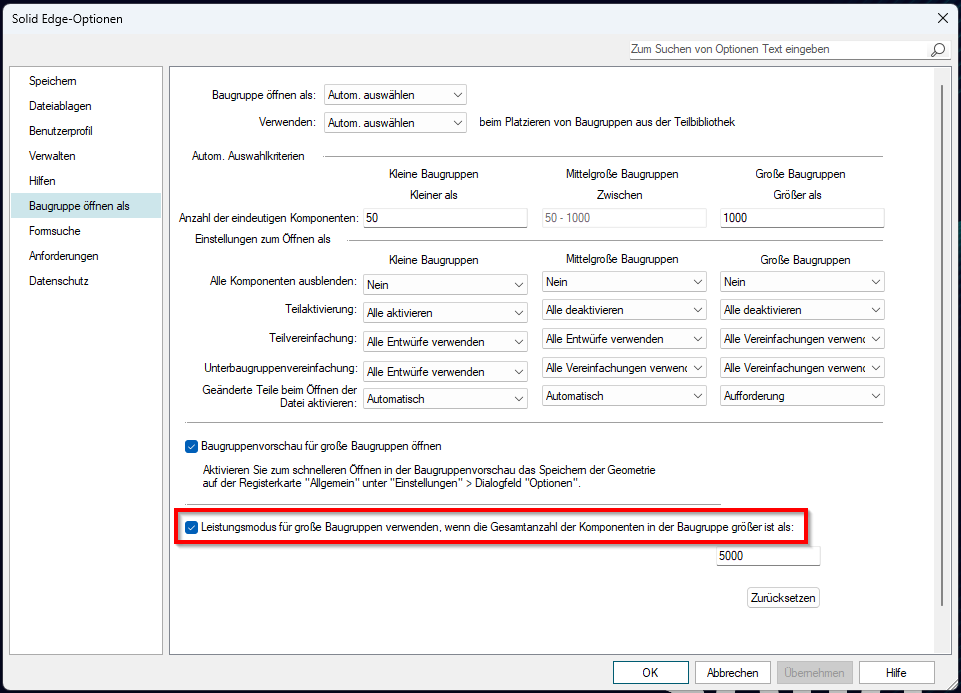
Task: Open Alle Komponenten ausblenden dropdown for Kleine Baugruppen
Action: [445, 284]
